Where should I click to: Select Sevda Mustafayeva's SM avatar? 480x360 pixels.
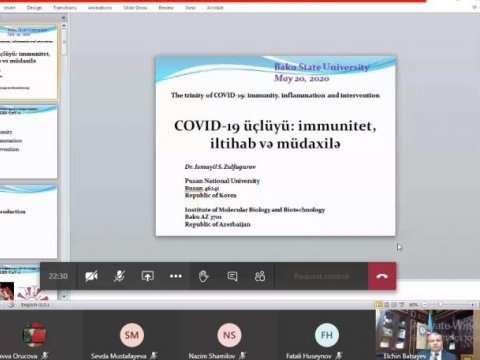132,335
